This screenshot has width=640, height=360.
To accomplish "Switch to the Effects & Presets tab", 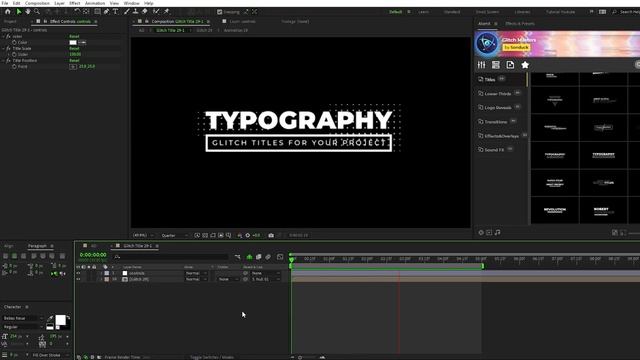I will [520, 24].
